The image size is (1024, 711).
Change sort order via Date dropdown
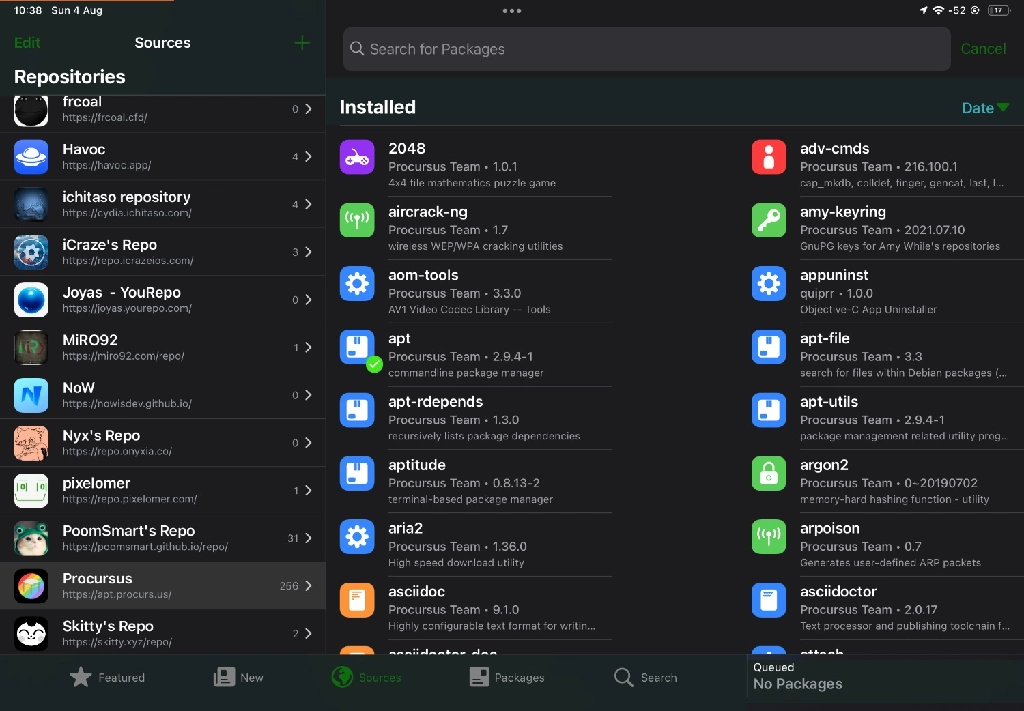[985, 108]
